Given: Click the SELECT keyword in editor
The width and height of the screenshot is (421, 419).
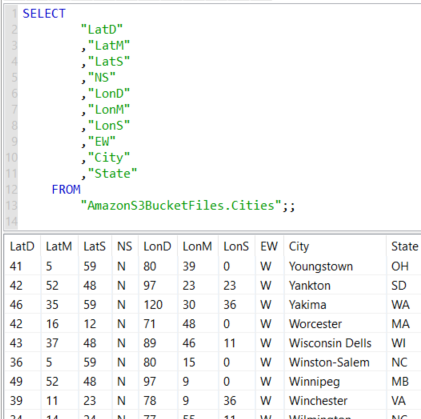Looking at the screenshot, I should click(44, 14).
